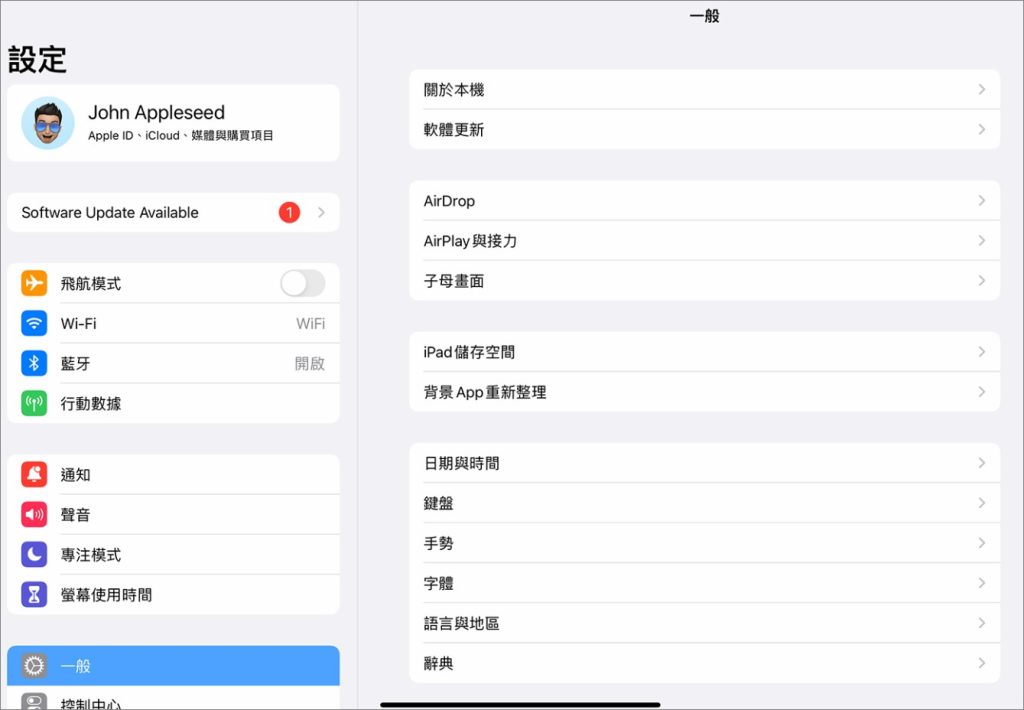Tap the 開啟 Bluetooth status

pyautogui.click(x=310, y=363)
